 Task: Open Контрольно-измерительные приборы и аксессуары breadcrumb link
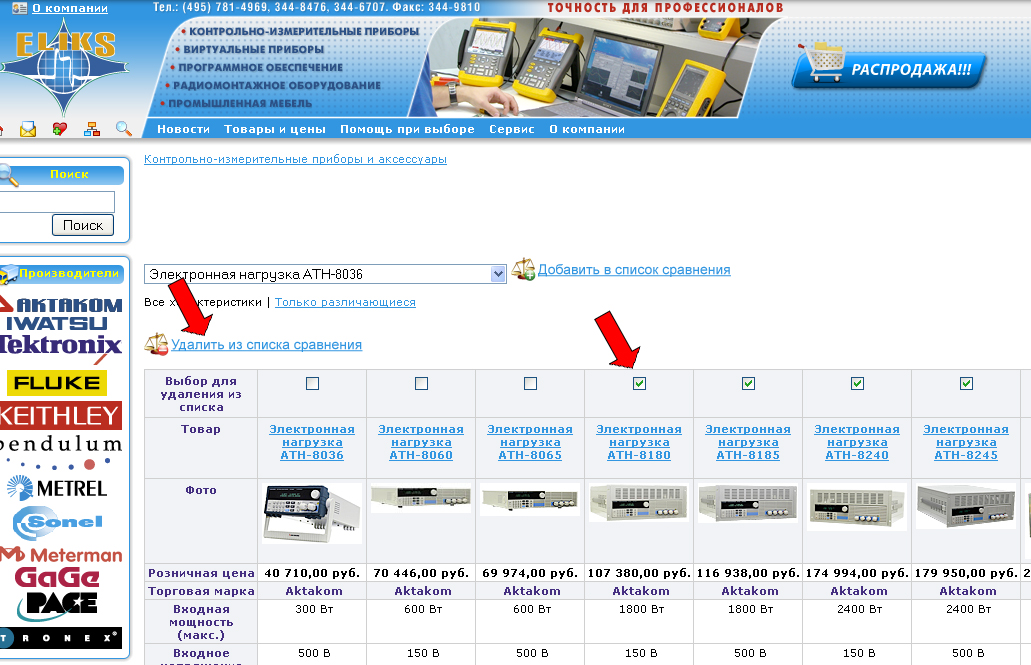tap(295, 159)
